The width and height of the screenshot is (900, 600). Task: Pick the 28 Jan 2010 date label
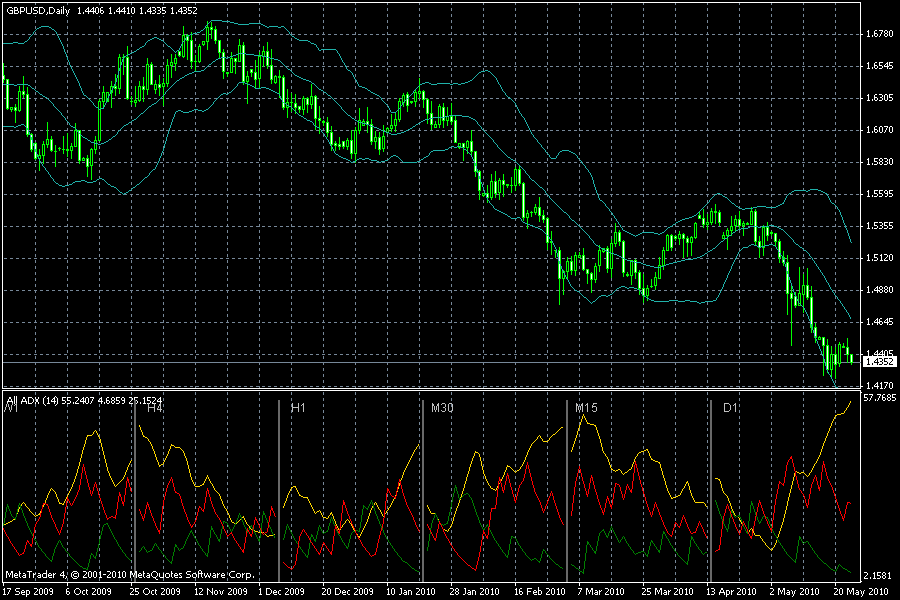[474, 591]
